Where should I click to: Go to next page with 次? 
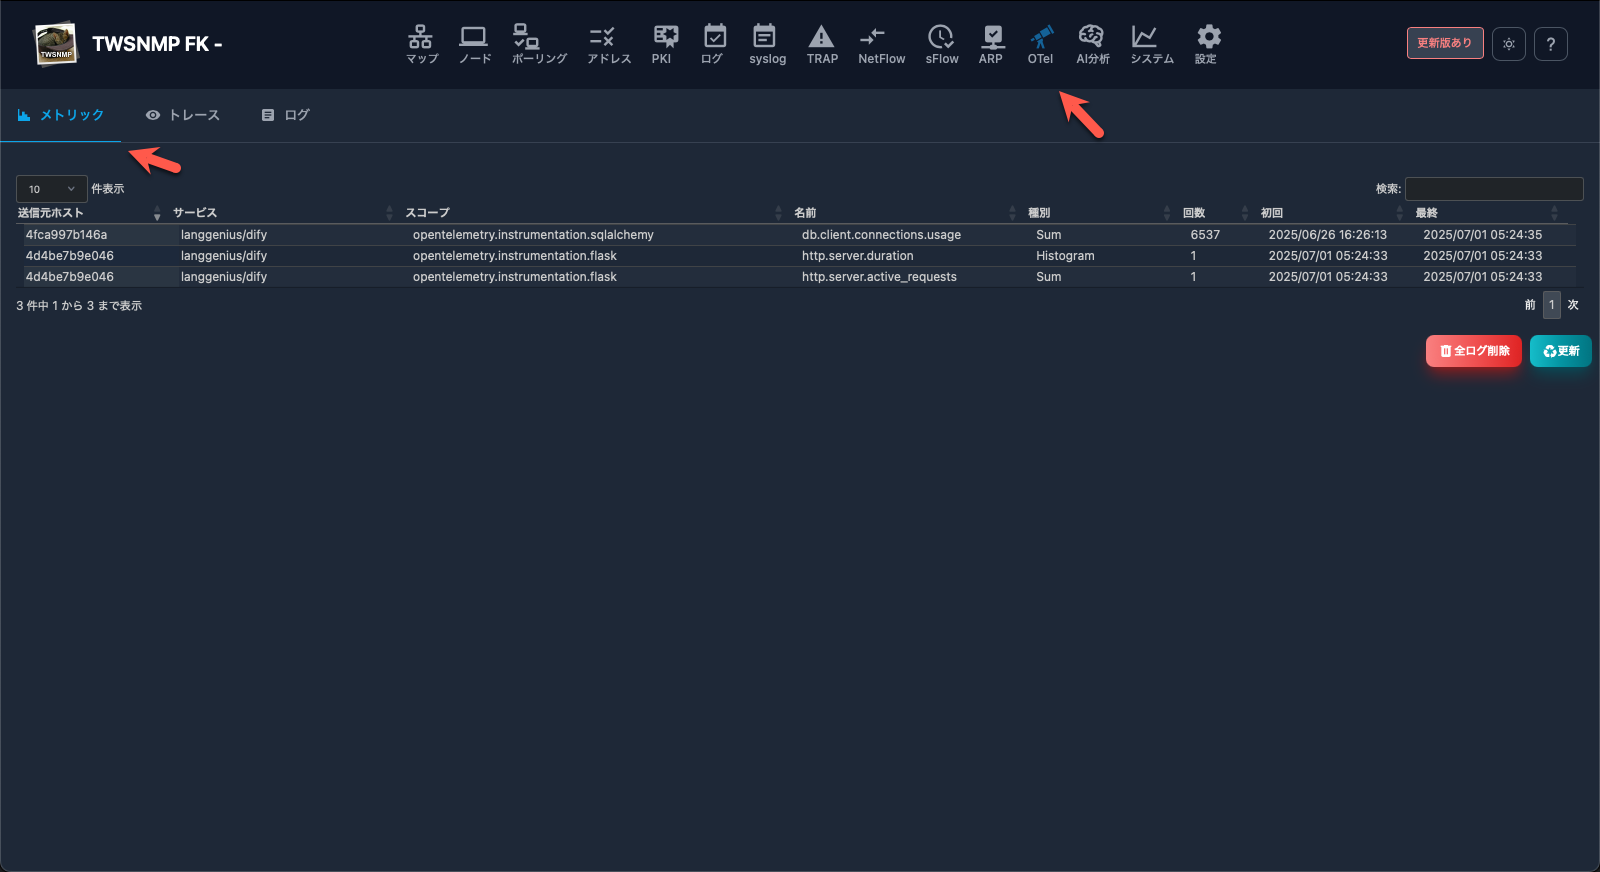(x=1573, y=305)
